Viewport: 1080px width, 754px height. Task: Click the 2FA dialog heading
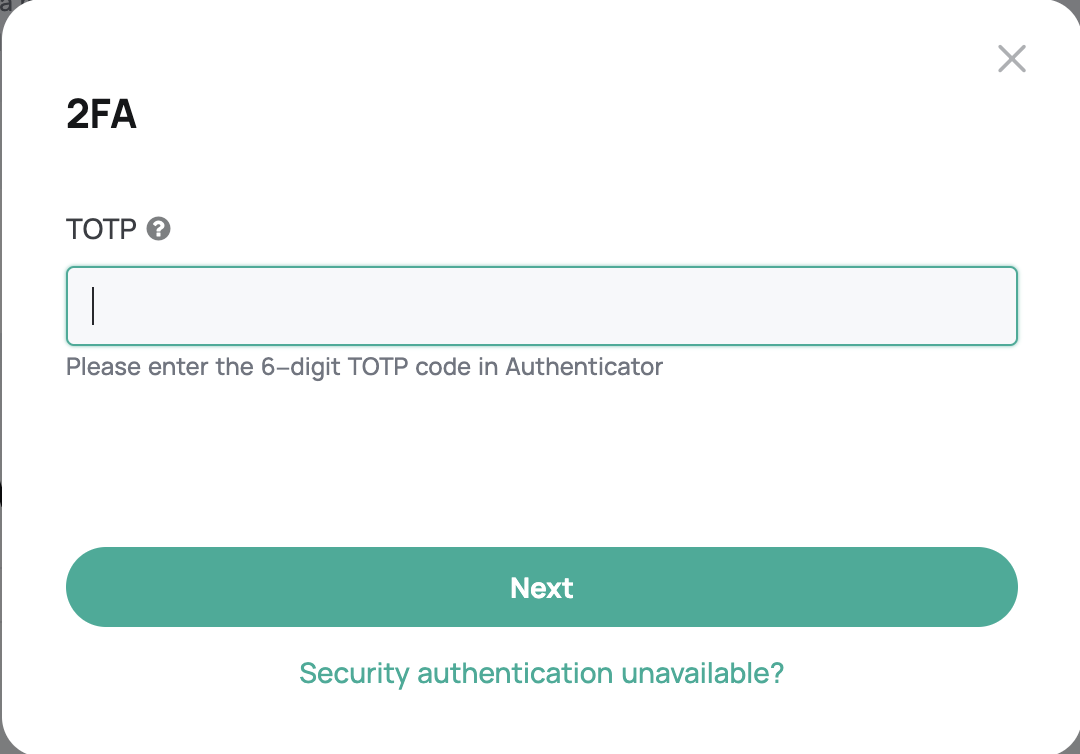point(101,114)
